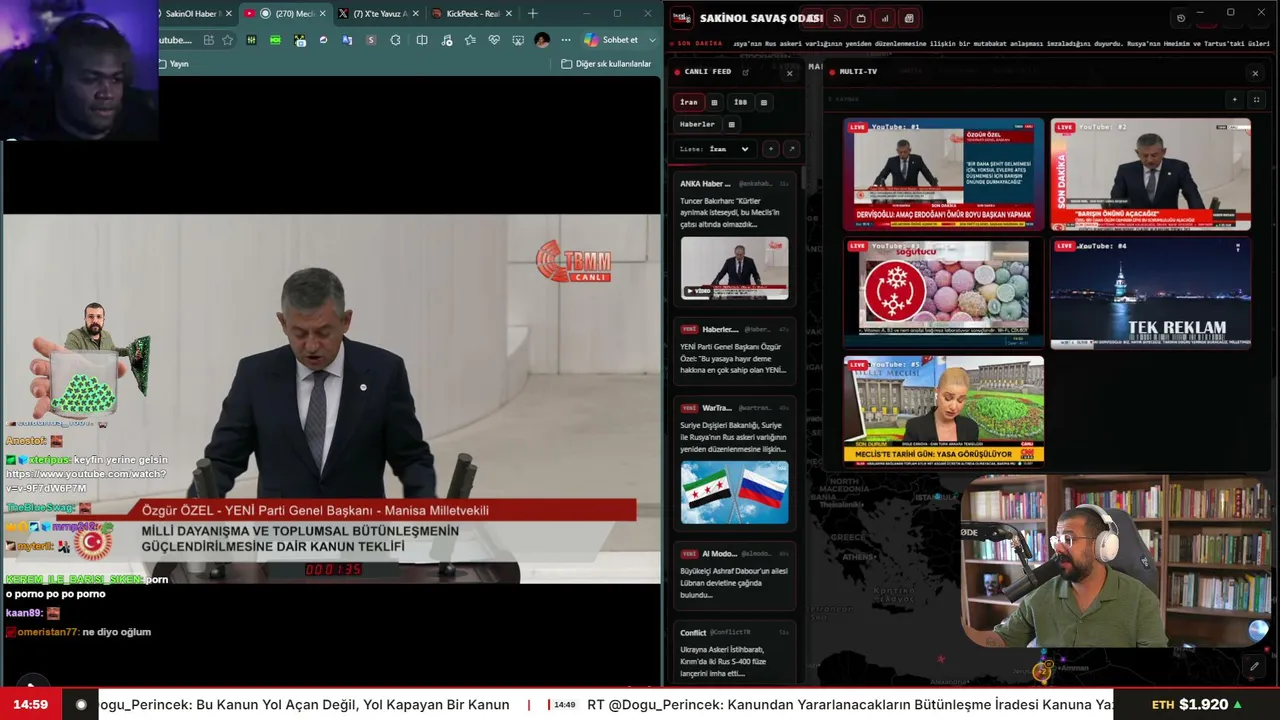Open the RSS feed icon in Sakinol header
Screen dimensions: 1280x720
(837, 18)
